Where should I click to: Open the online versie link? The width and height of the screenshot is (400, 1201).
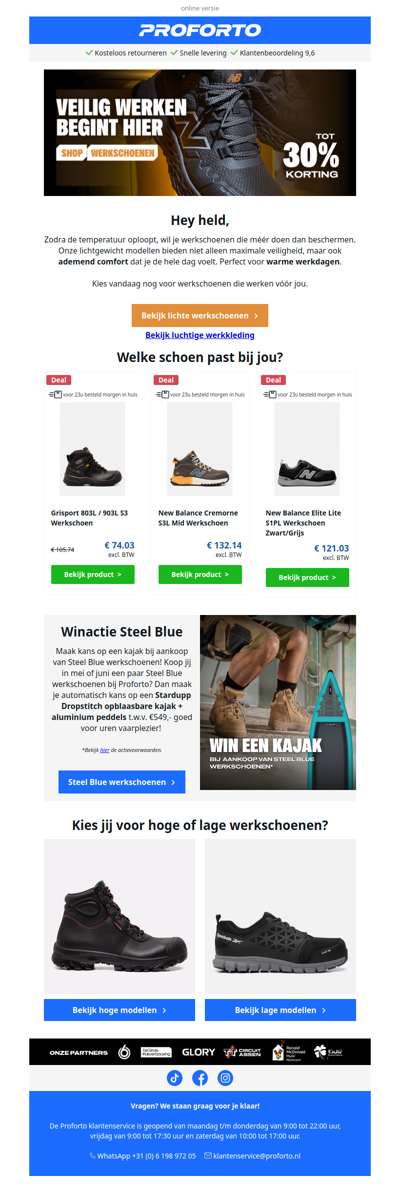point(200,8)
